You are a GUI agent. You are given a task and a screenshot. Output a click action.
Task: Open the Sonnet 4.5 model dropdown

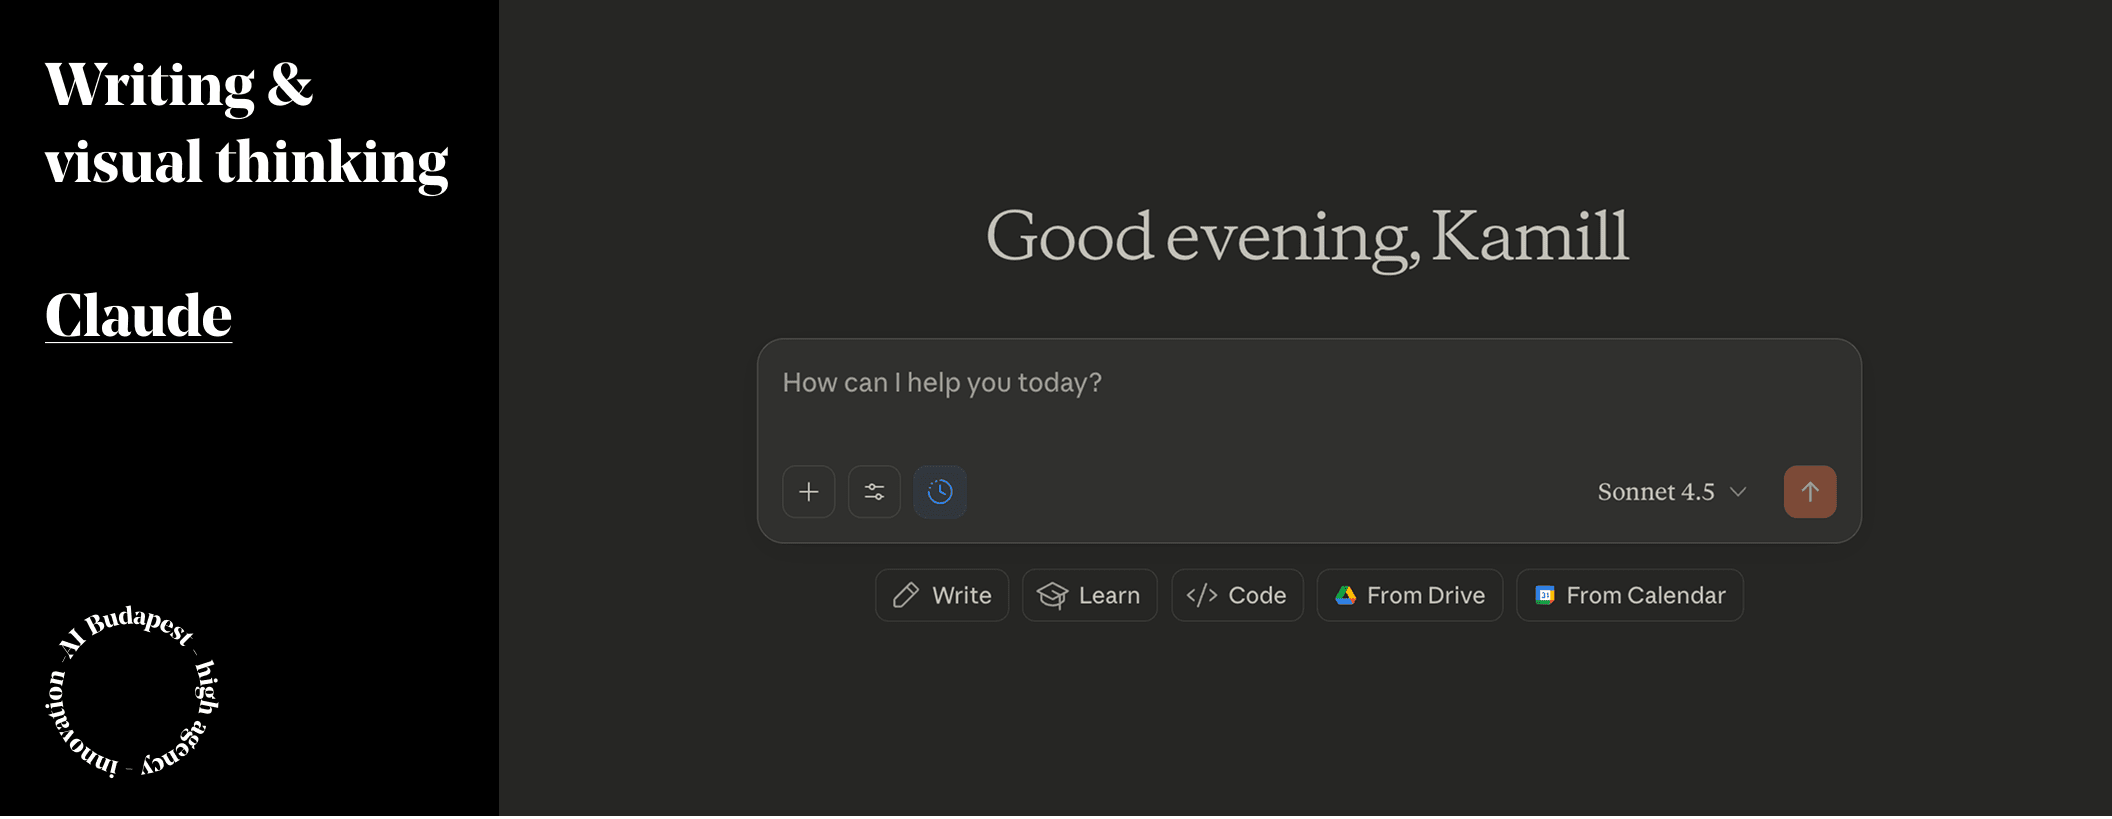coord(1671,492)
